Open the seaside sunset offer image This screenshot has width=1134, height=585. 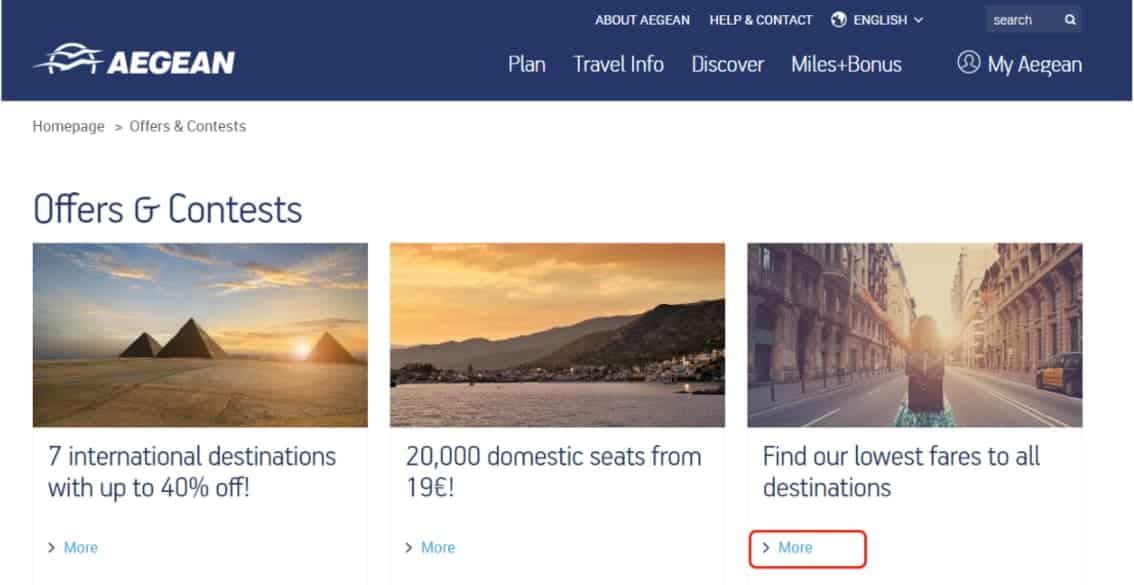[558, 335]
